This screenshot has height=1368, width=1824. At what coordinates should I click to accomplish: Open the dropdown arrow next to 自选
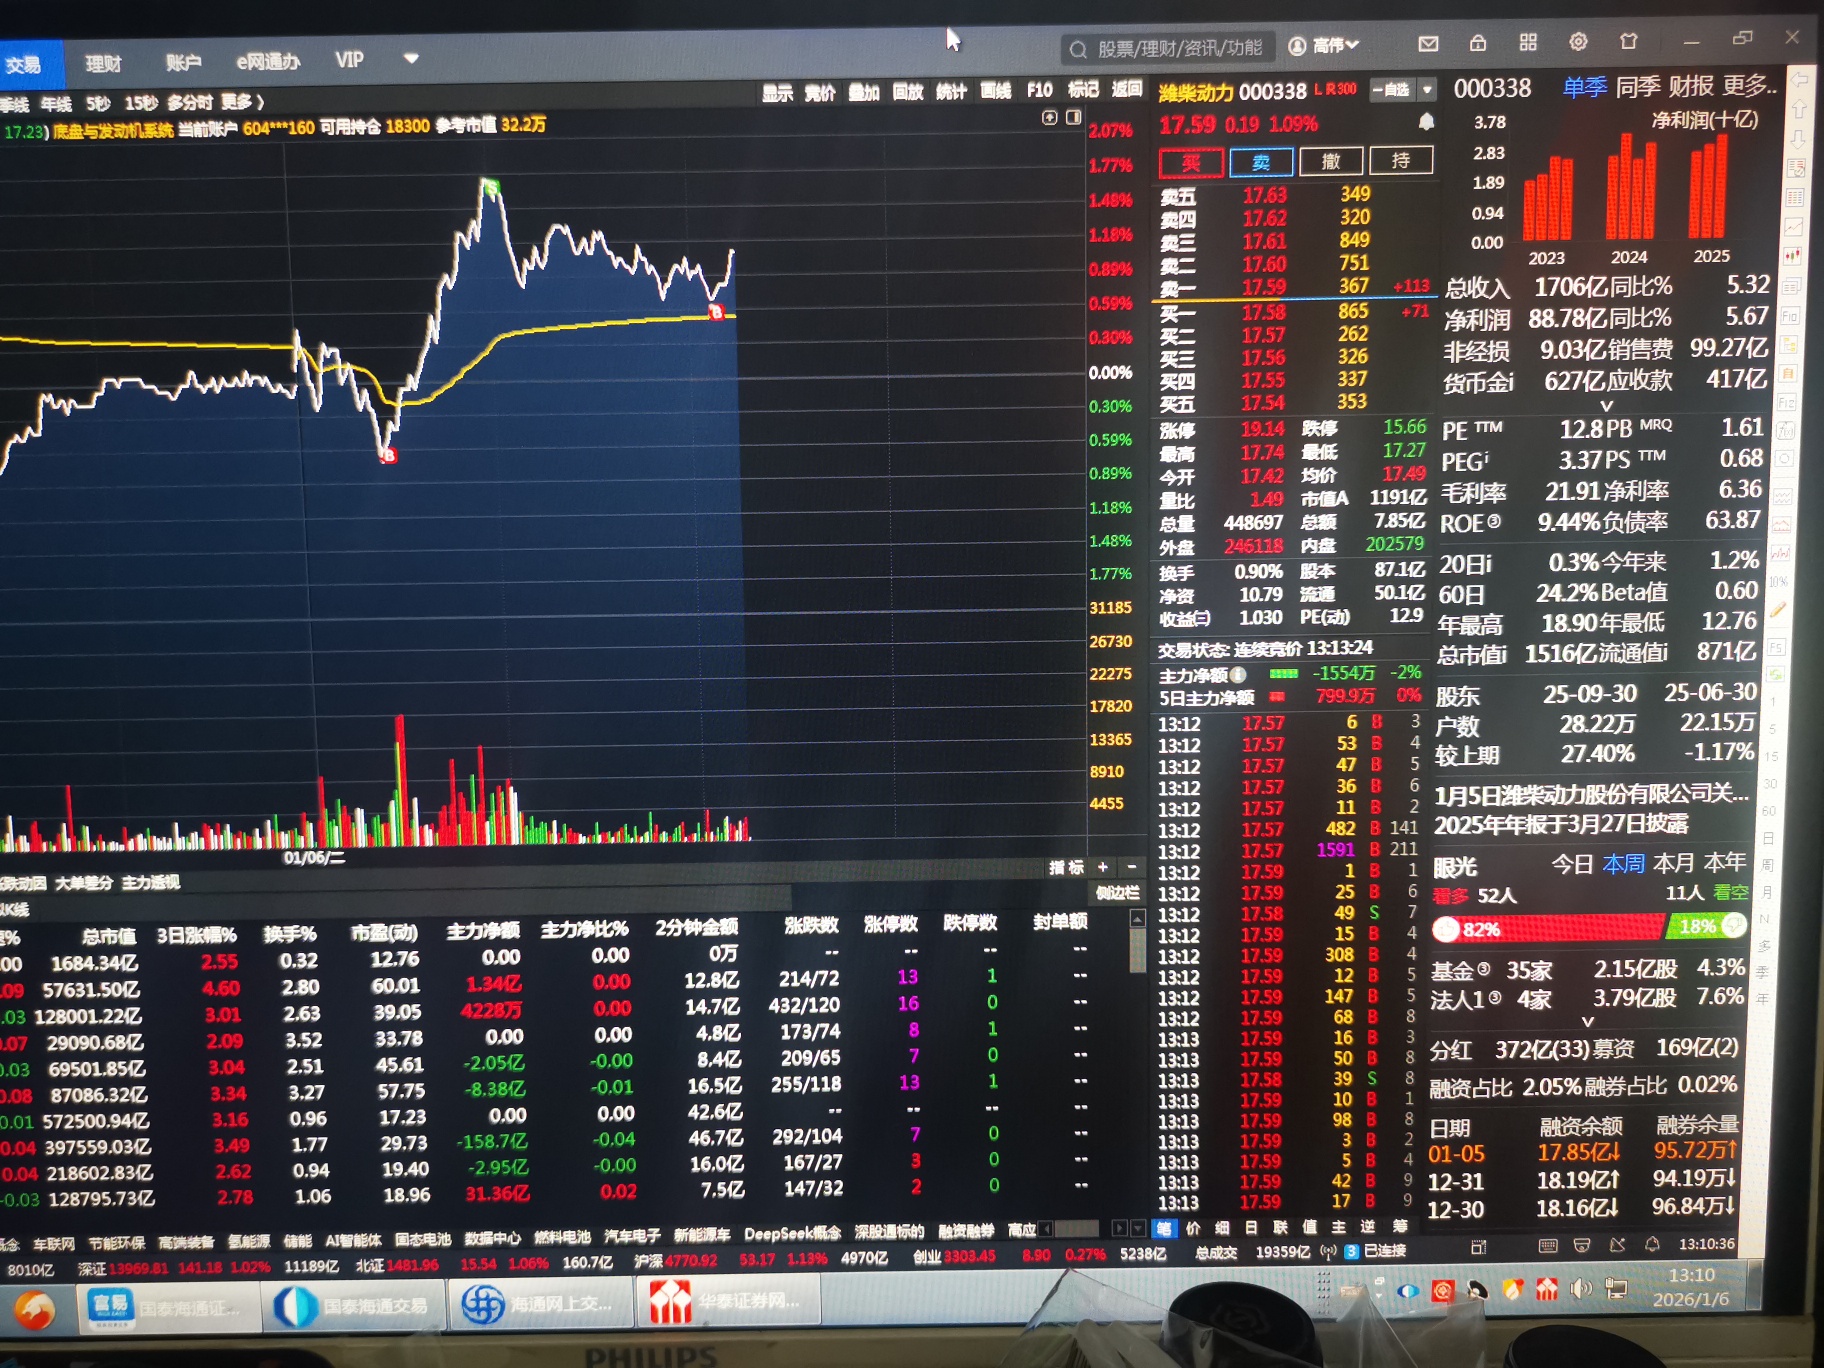pos(1427,90)
